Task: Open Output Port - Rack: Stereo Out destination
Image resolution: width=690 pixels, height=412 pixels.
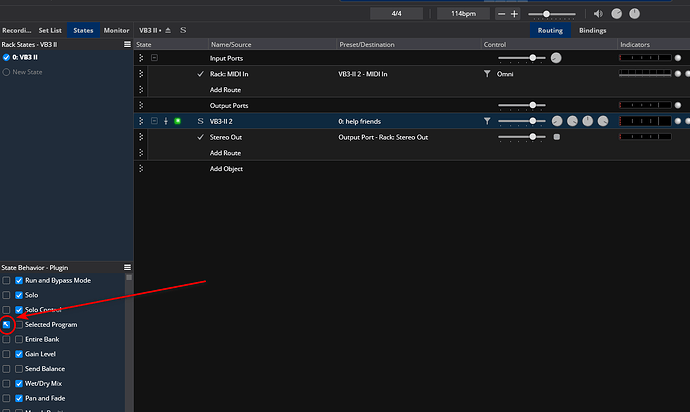Action: 383,137
